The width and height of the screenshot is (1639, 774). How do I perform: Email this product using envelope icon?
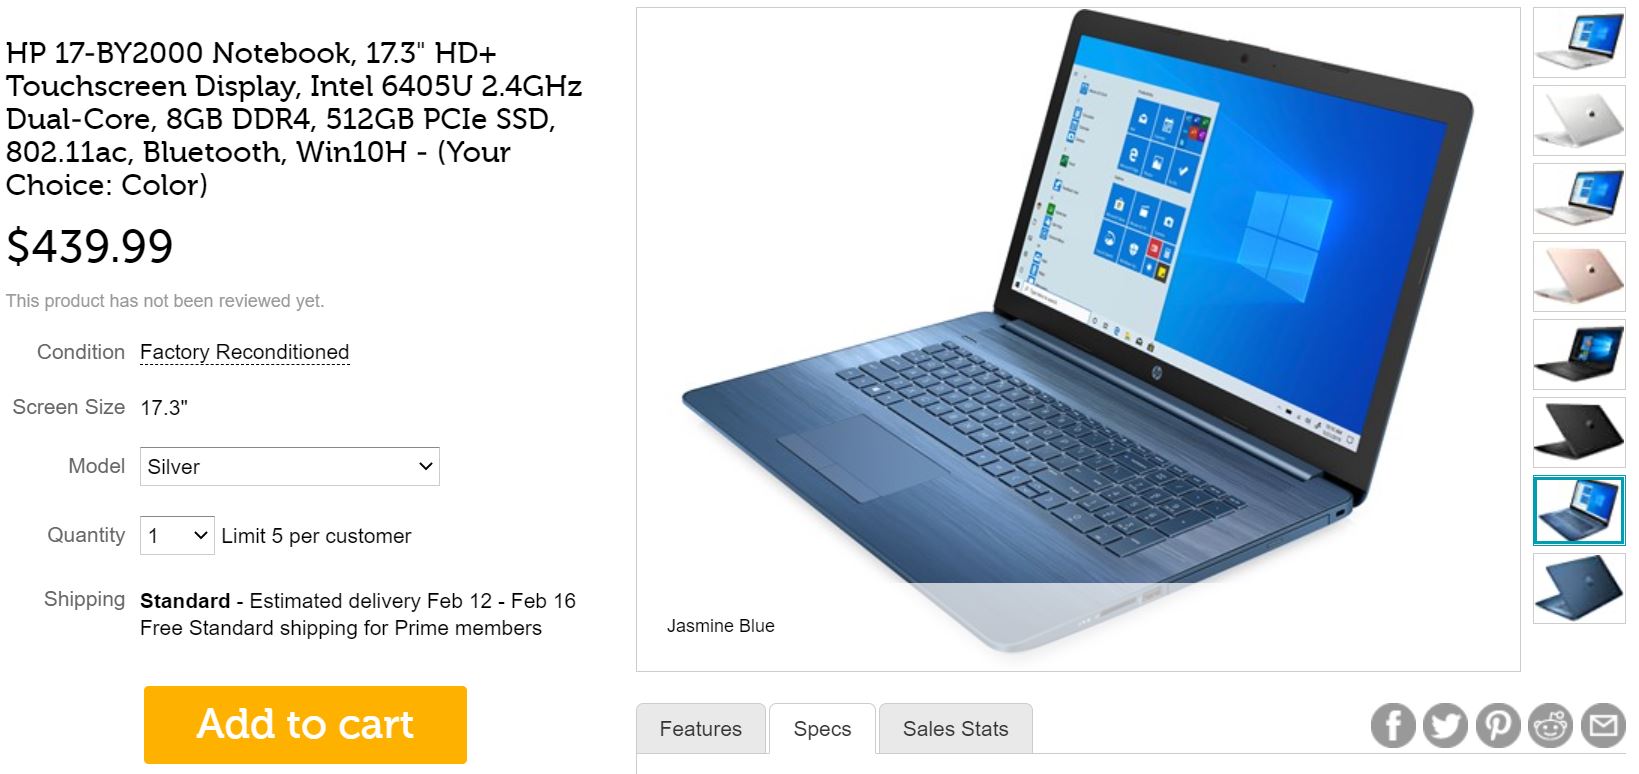point(1603,725)
